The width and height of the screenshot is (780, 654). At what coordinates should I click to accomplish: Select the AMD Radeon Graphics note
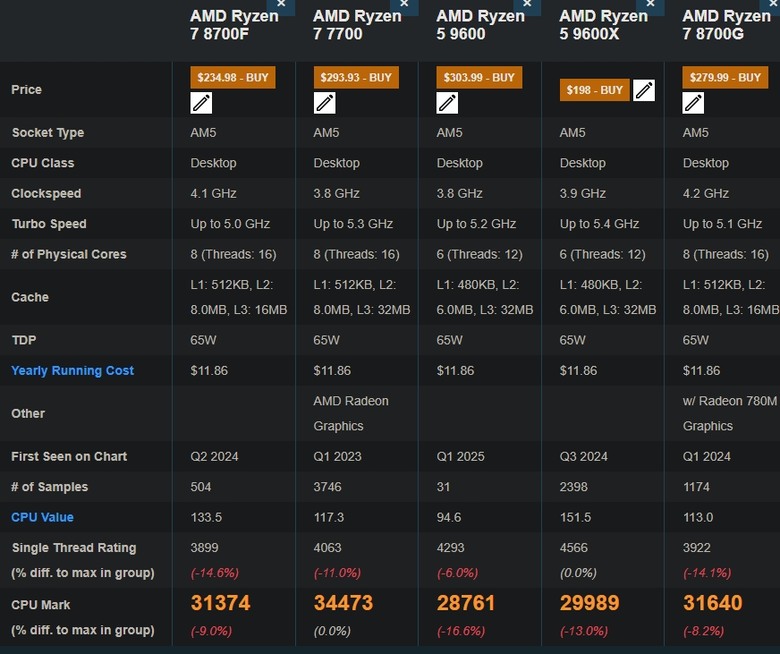(x=351, y=414)
